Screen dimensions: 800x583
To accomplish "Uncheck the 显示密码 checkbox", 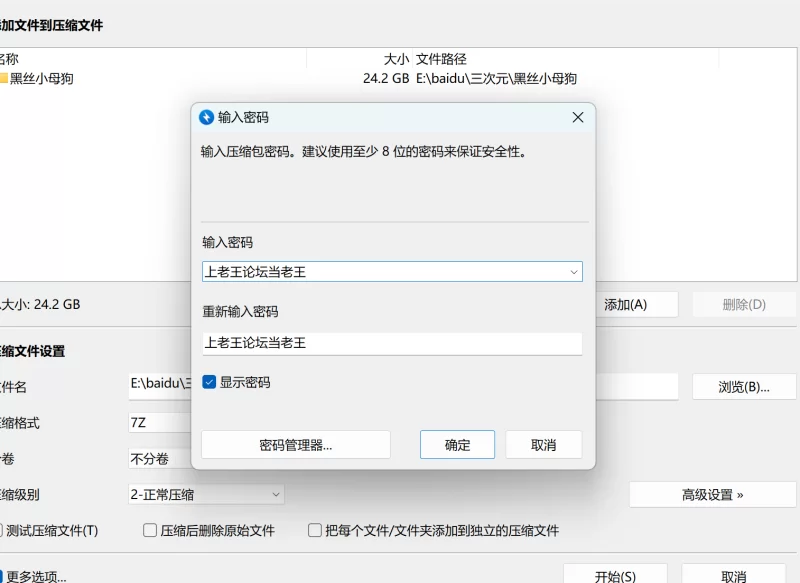I will 209,382.
